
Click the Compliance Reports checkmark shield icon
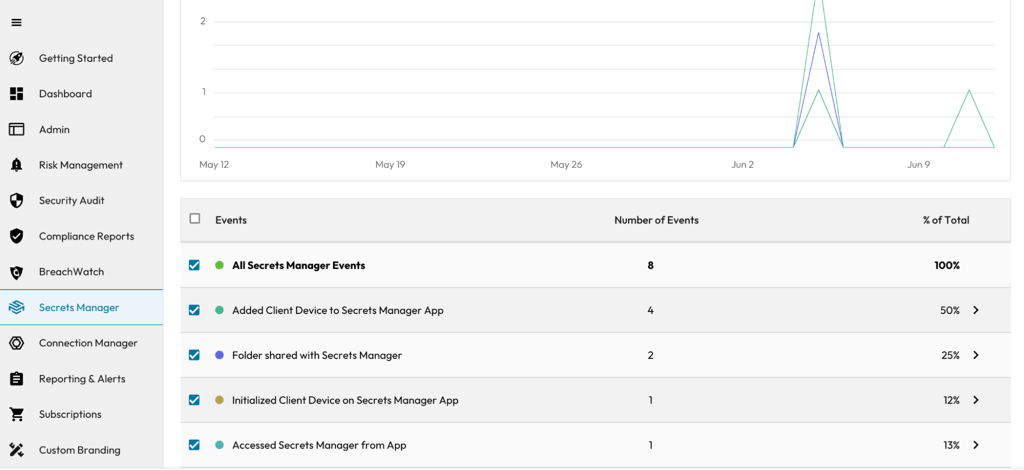tap(16, 236)
